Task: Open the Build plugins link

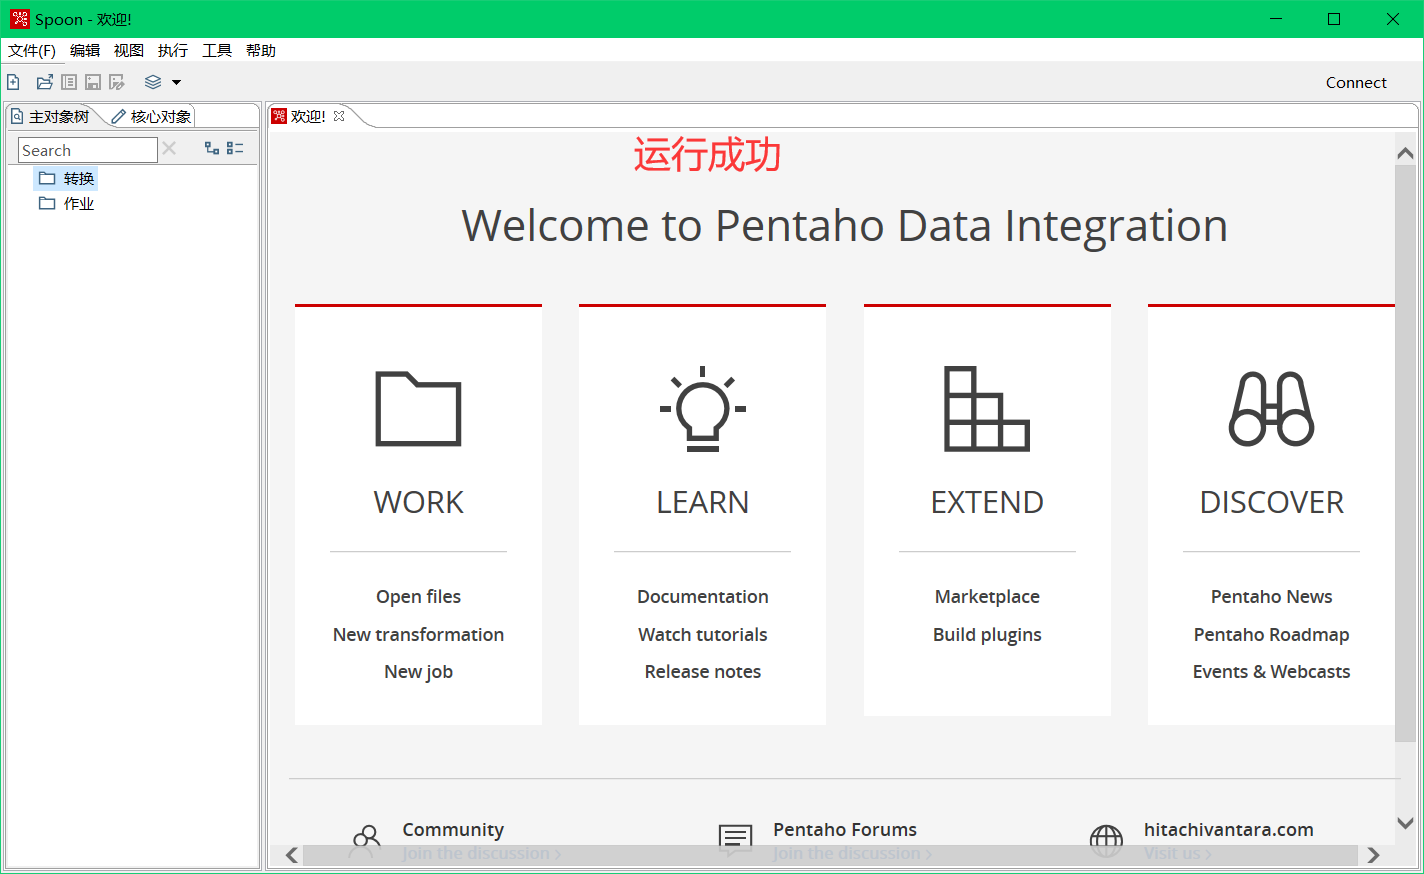Action: coord(987,634)
